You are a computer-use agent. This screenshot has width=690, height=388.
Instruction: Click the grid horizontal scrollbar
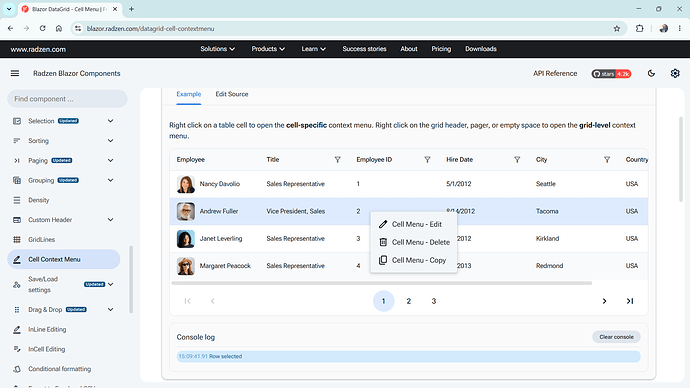point(382,283)
